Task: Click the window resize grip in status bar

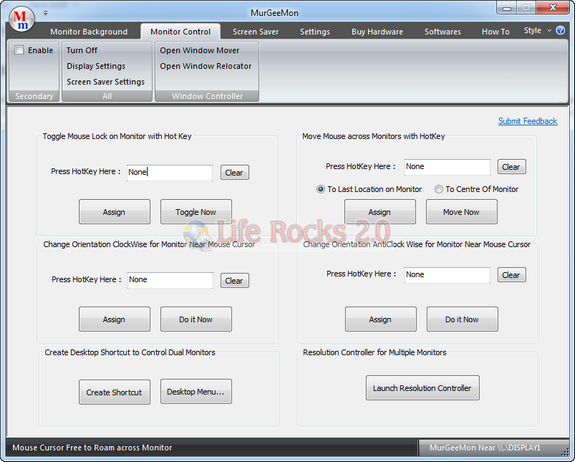Action: [x=565, y=451]
